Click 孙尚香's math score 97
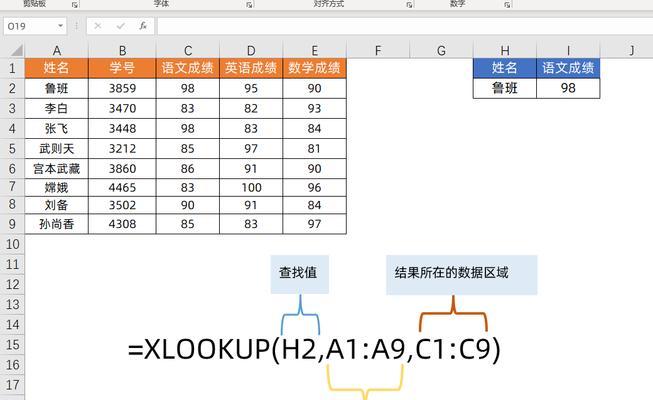This screenshot has height=400, width=653. pos(314,224)
